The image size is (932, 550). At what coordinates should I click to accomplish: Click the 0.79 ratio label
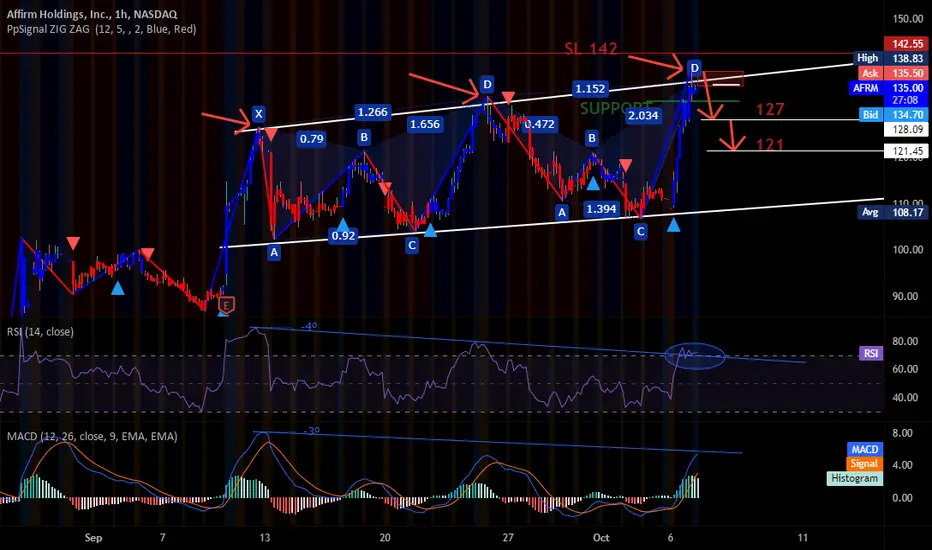tap(311, 139)
